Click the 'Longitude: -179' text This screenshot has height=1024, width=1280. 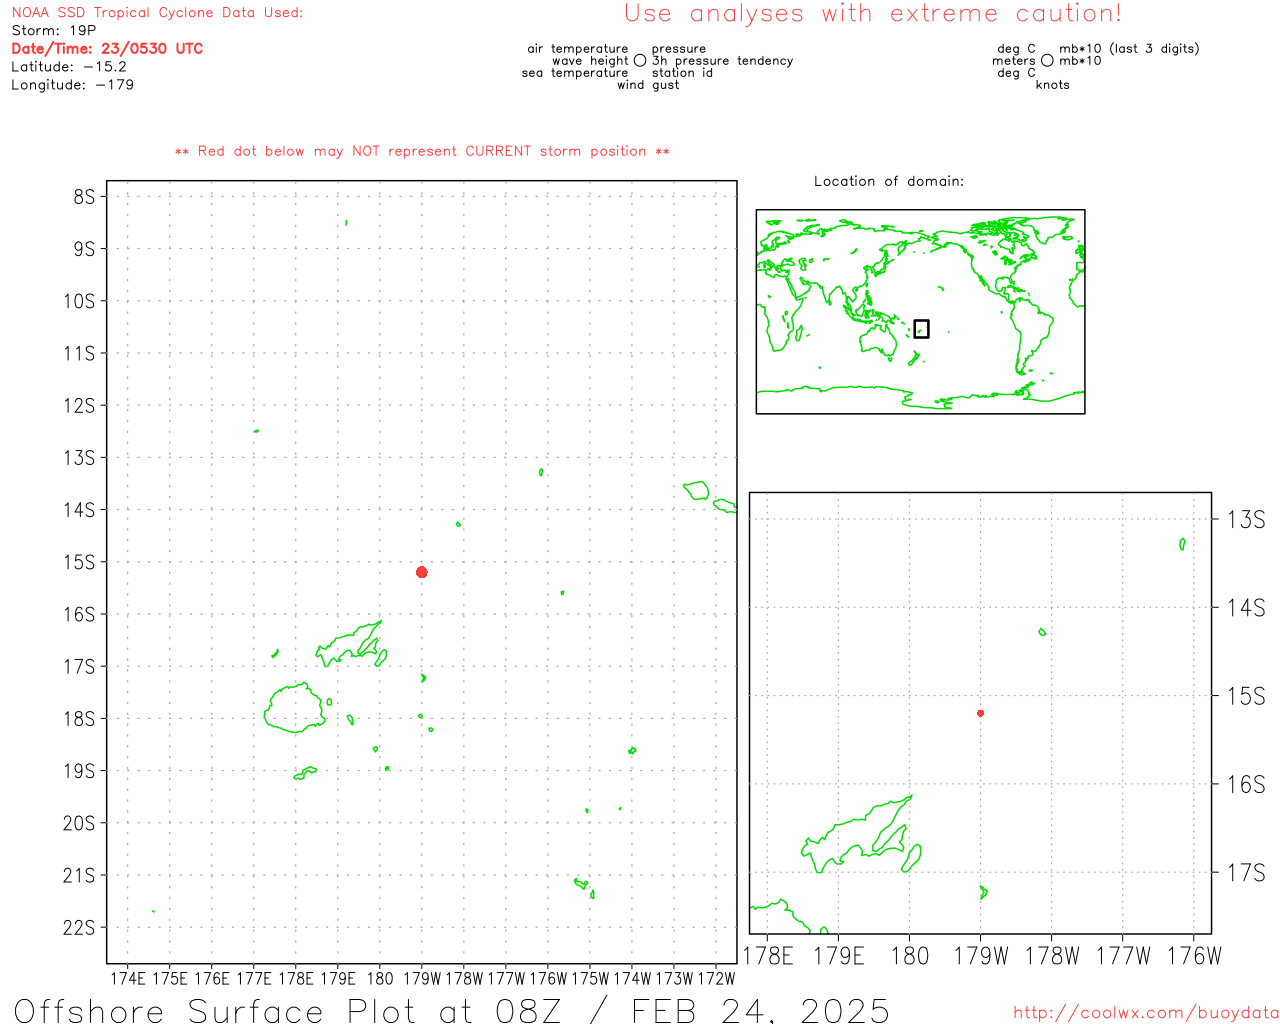(72, 85)
